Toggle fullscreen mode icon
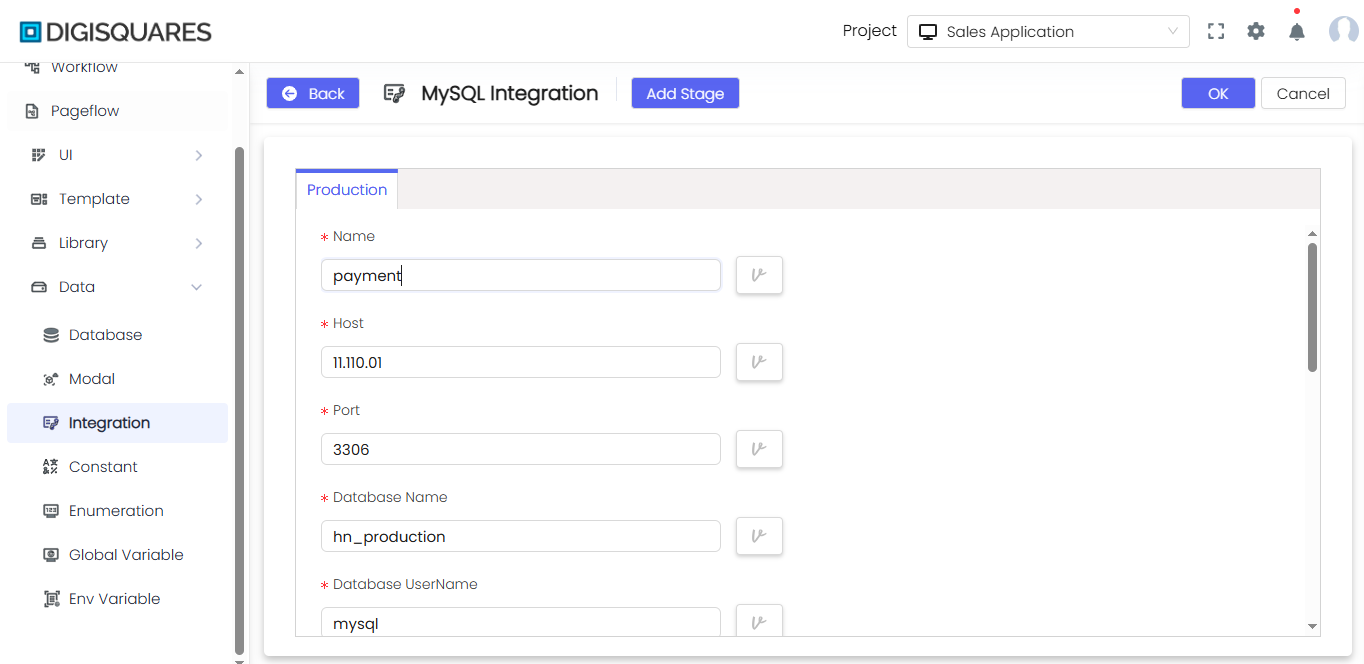 [1216, 31]
